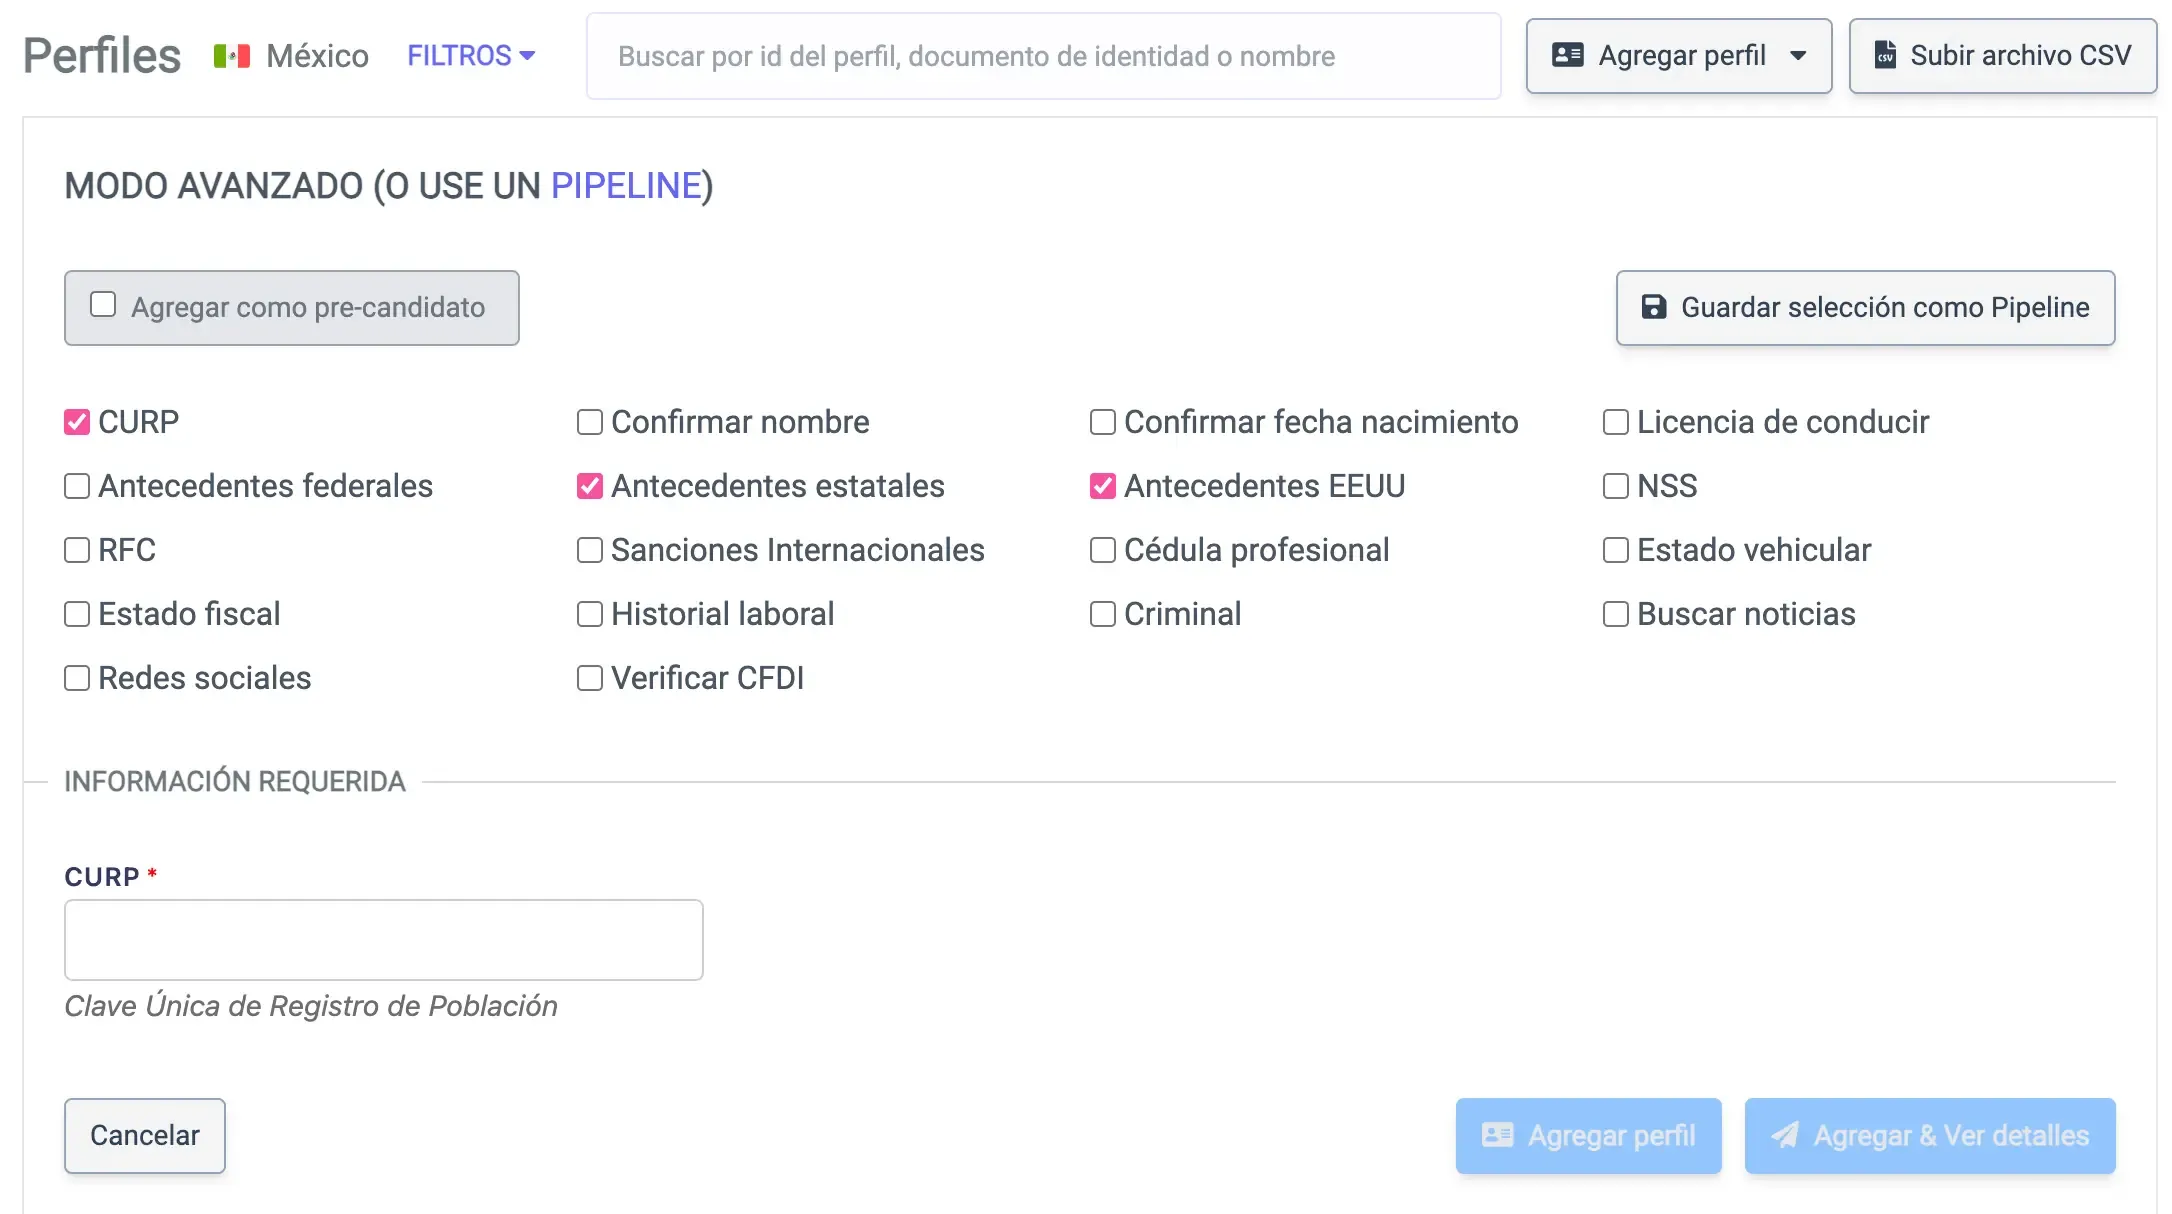Enable the Antecedentes federales checkbox
The height and width of the screenshot is (1214, 2172).
[76, 486]
